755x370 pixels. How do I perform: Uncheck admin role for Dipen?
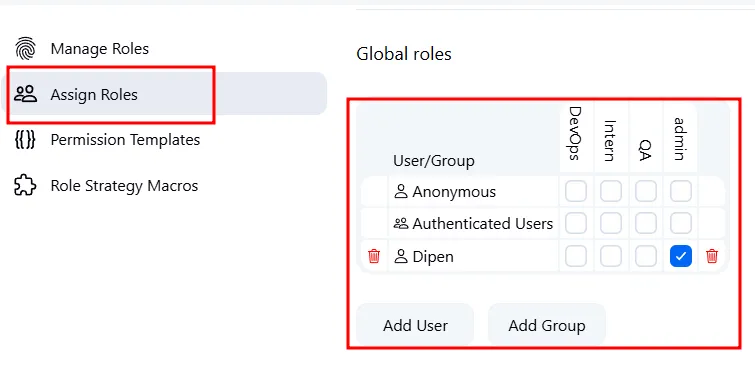point(681,256)
